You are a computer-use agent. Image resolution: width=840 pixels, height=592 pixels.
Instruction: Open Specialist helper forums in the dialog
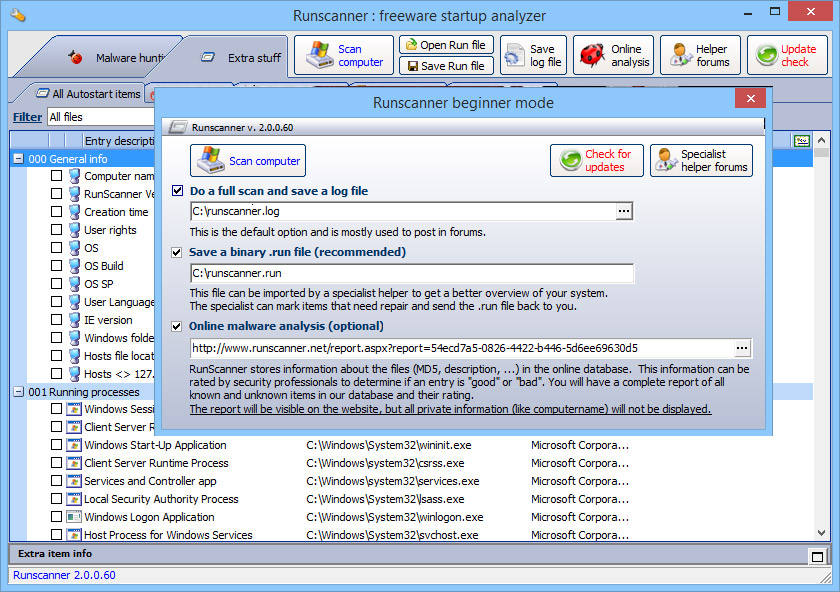(x=701, y=160)
